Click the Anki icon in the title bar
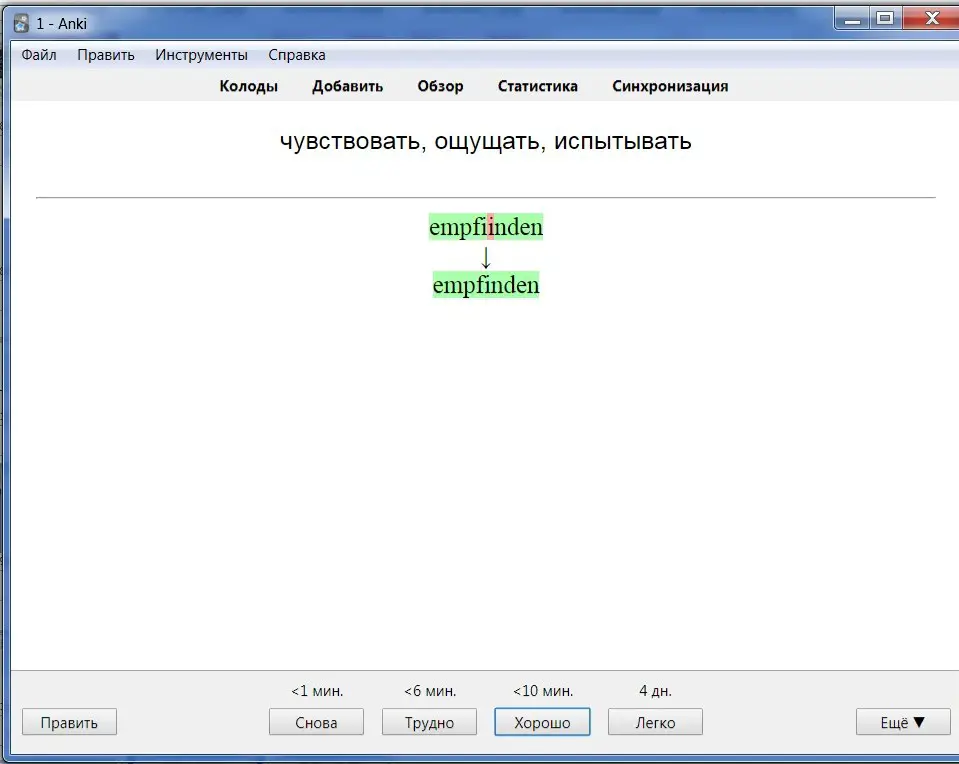This screenshot has height=764, width=959. tap(21, 24)
